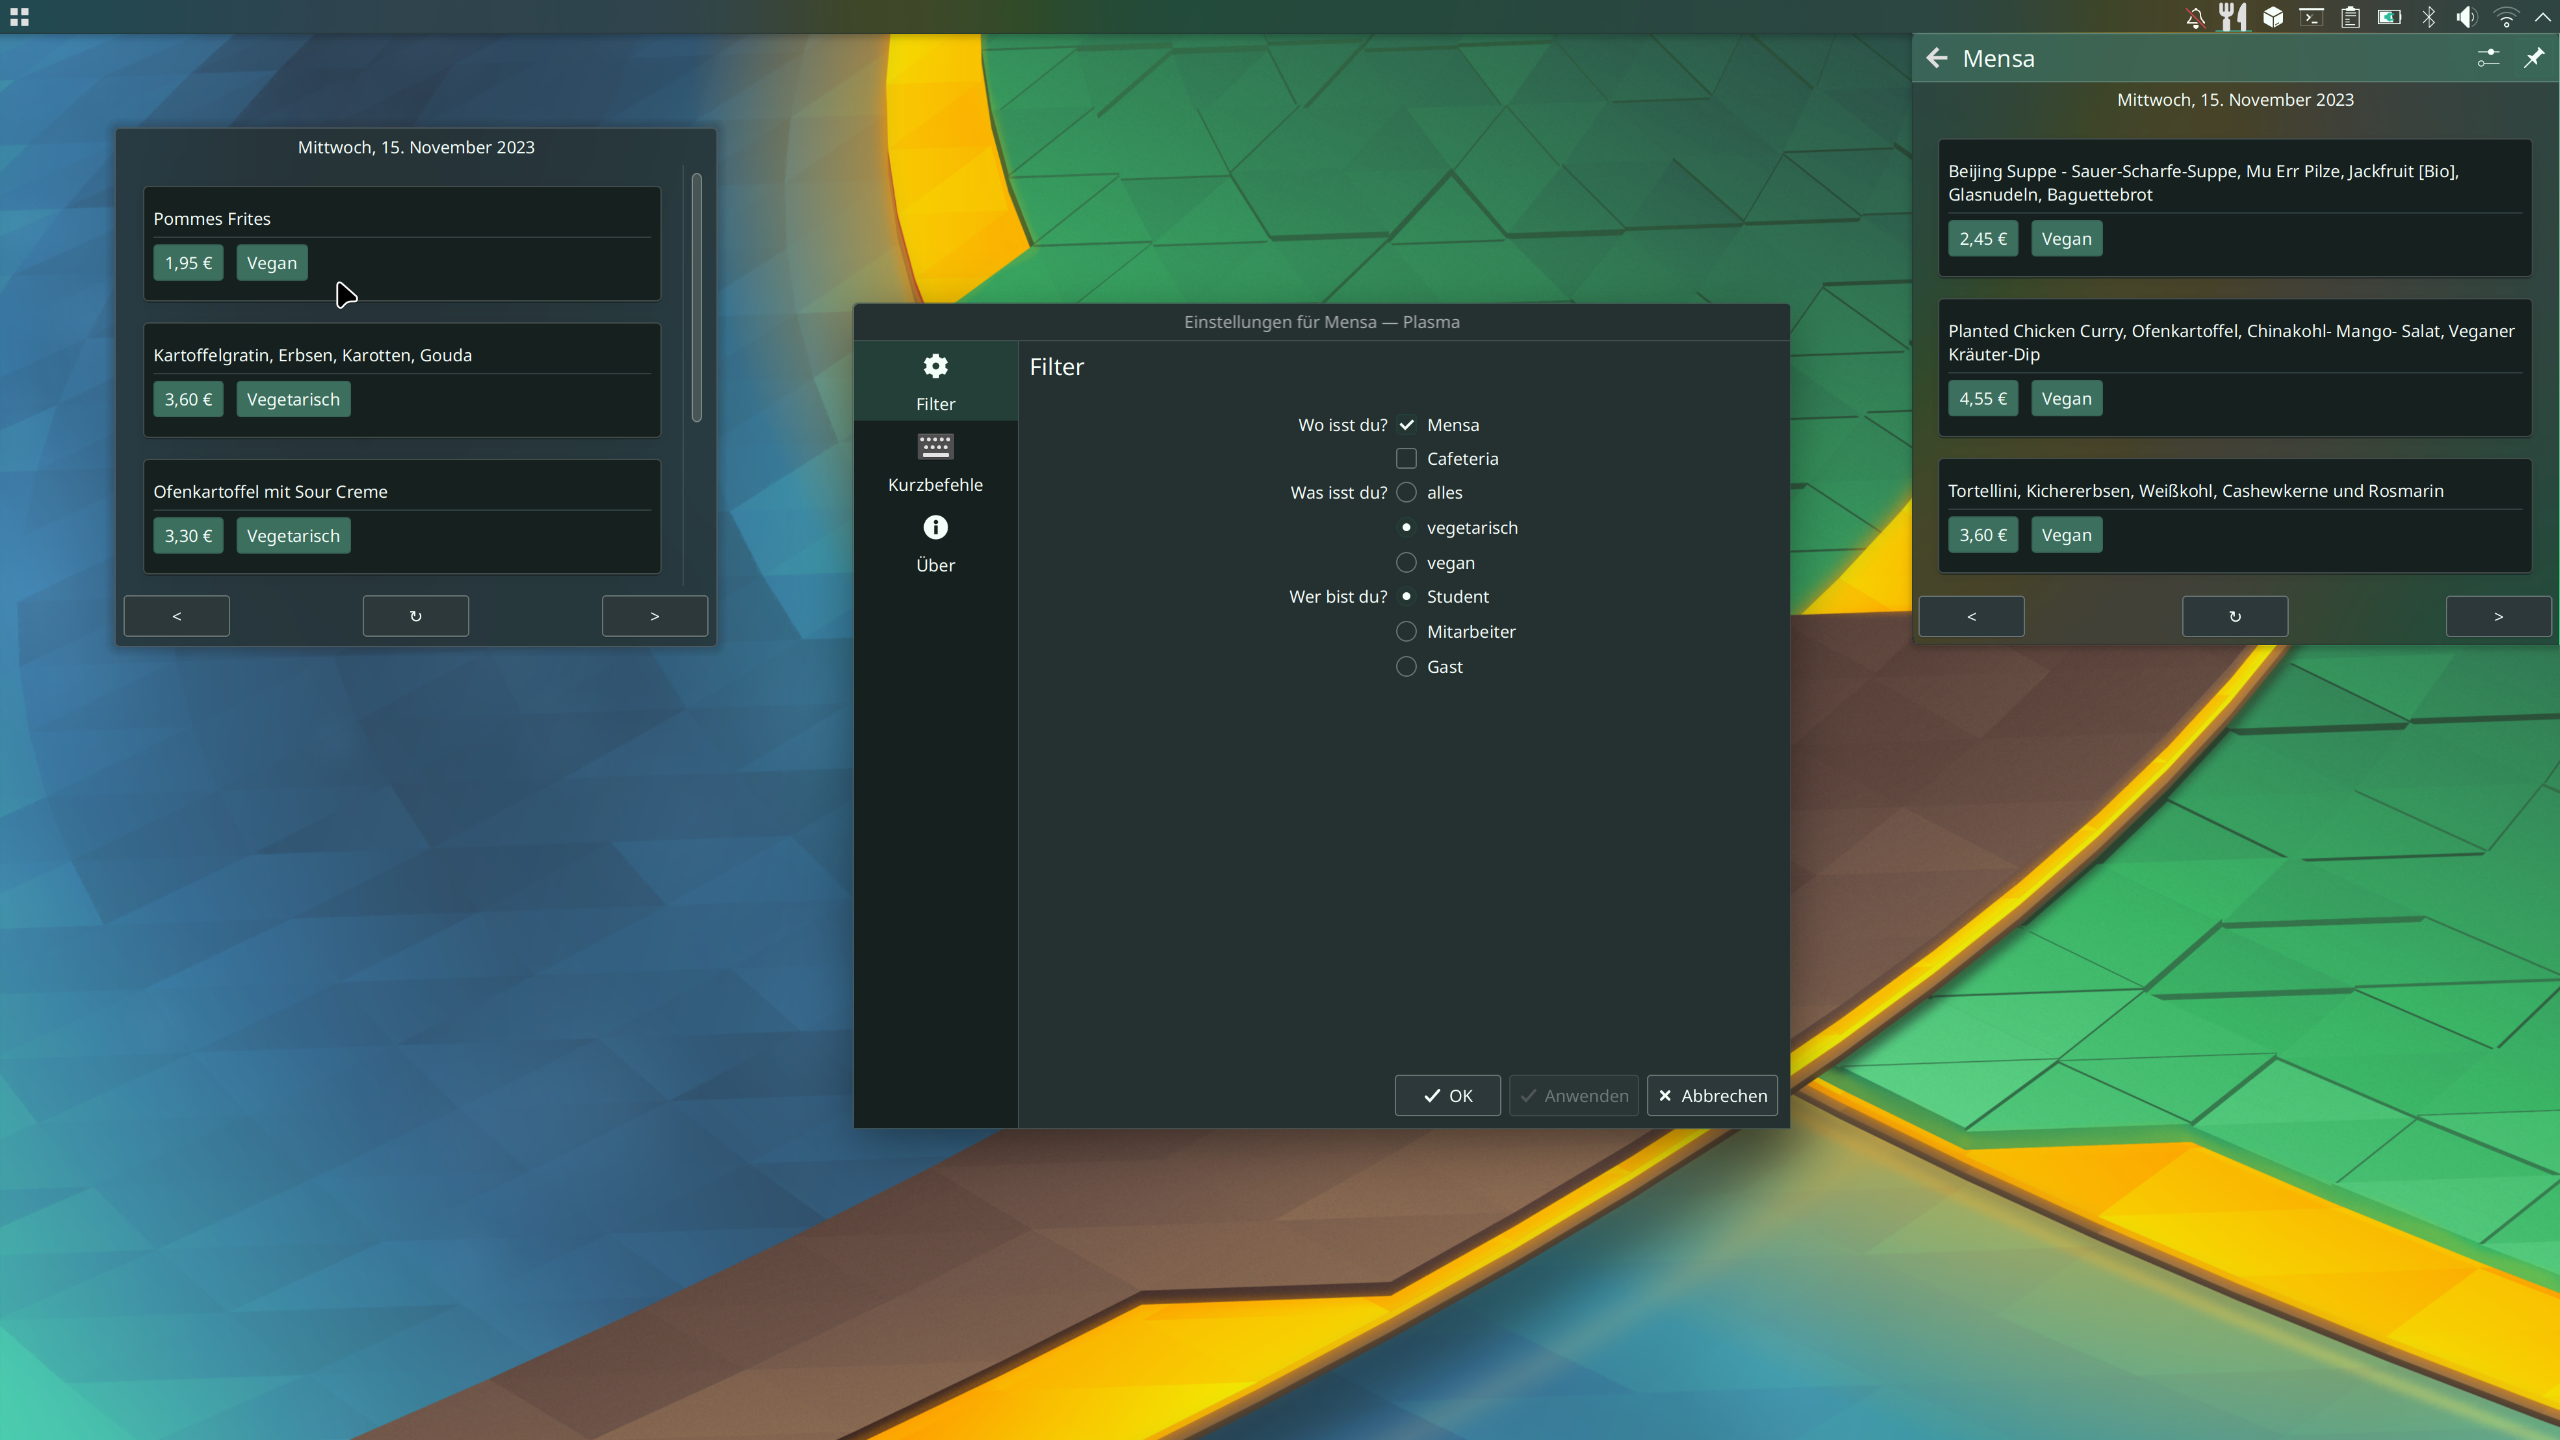
Task: Select the Filter settings page
Action: tap(935, 381)
